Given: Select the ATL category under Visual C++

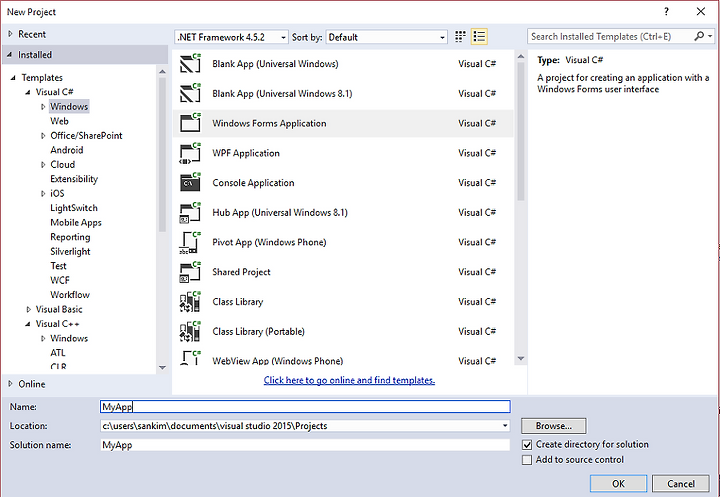Looking at the screenshot, I should (x=58, y=352).
